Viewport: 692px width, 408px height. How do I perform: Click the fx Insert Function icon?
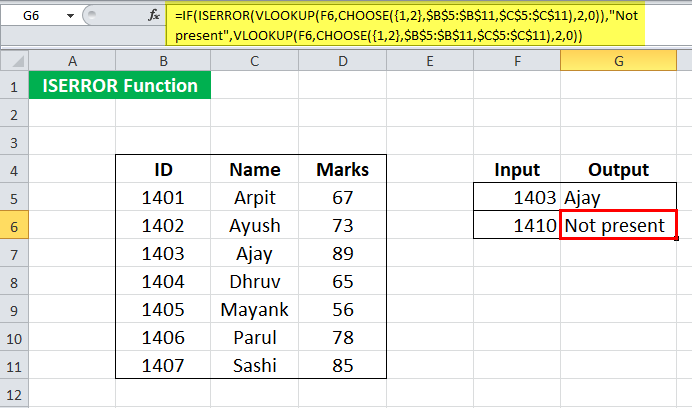click(x=154, y=16)
